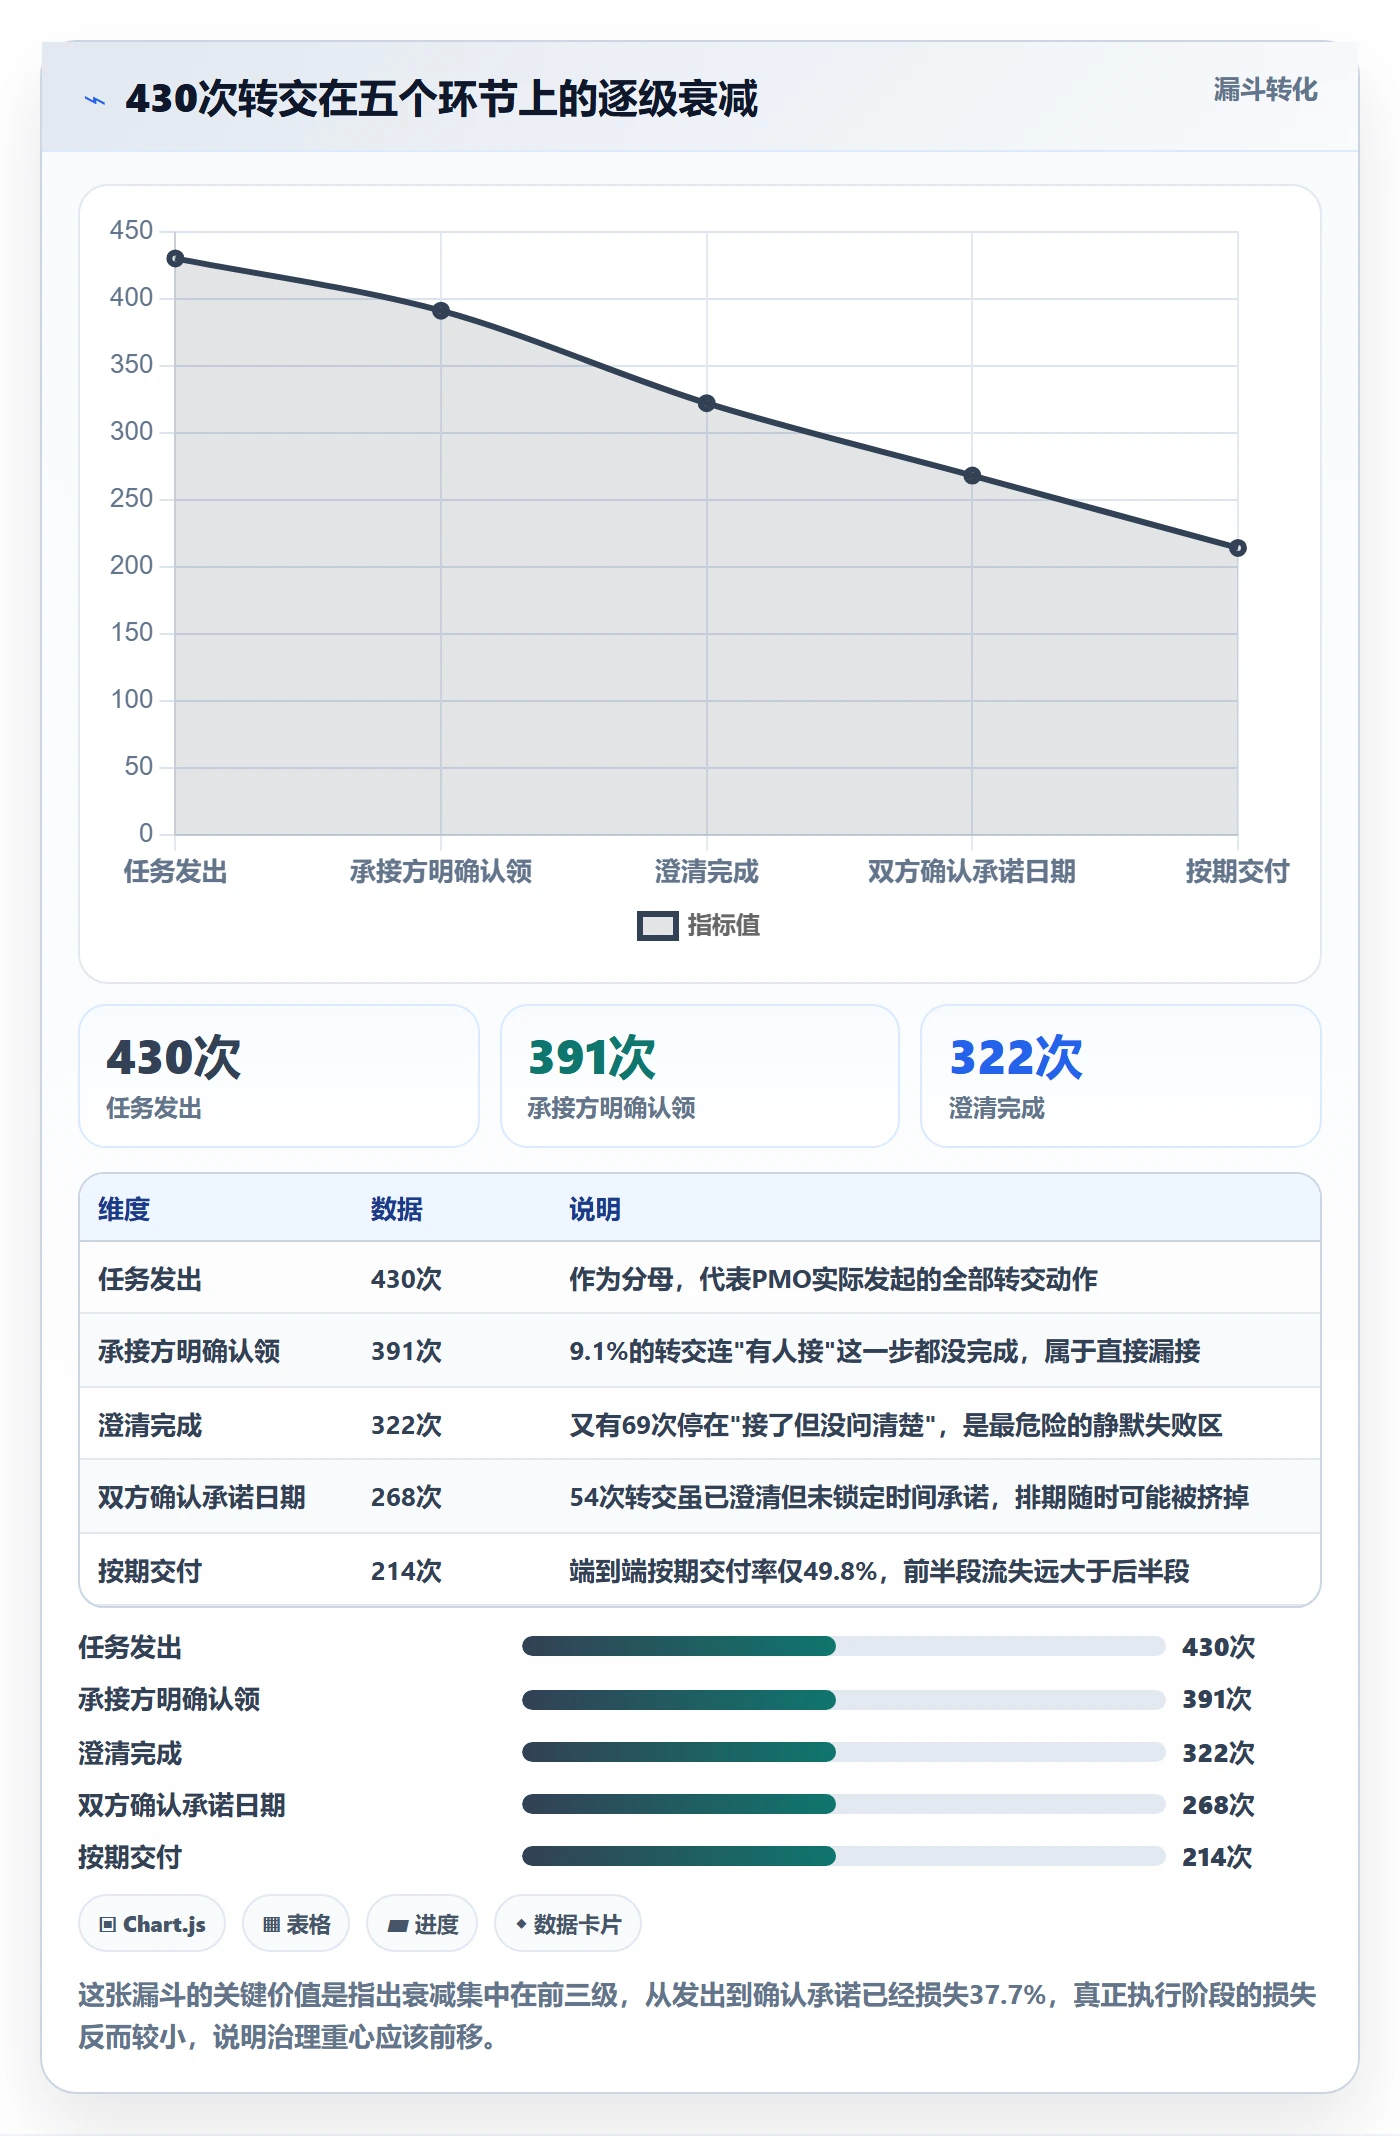Select the 268次 cell in the table
1400x2136 pixels.
(x=406, y=1497)
